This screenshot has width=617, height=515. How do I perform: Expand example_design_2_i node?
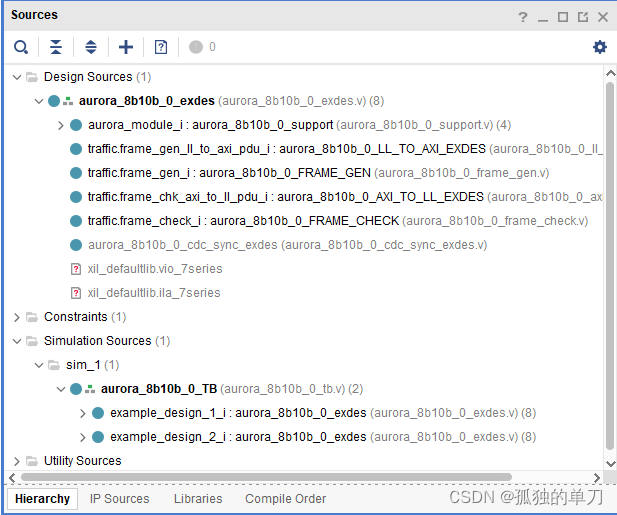pyautogui.click(x=83, y=437)
